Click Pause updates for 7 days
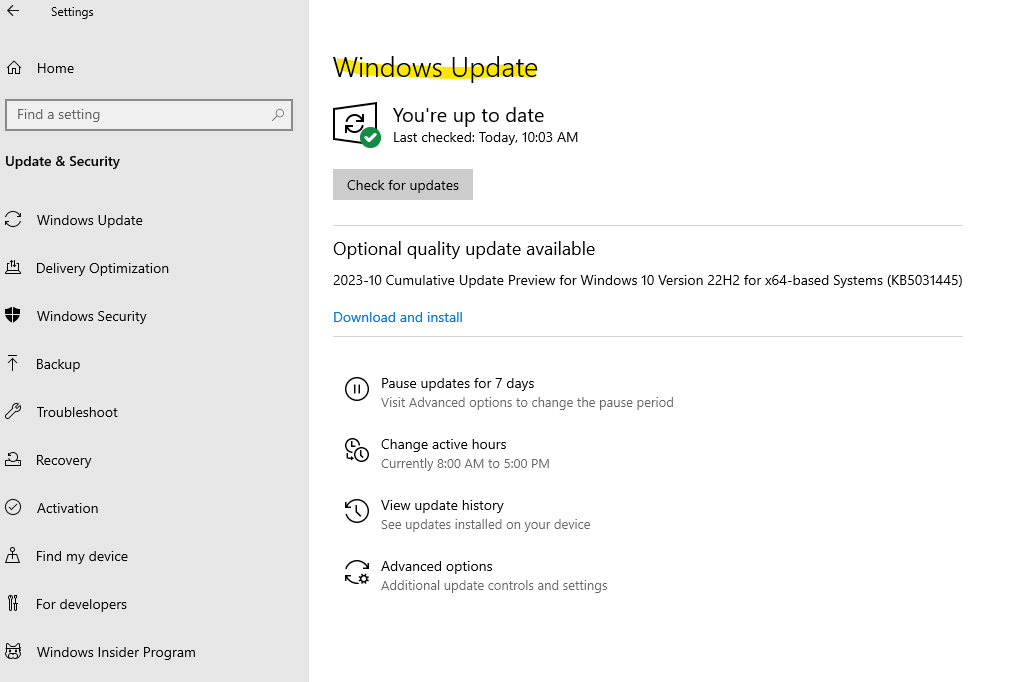 457,384
